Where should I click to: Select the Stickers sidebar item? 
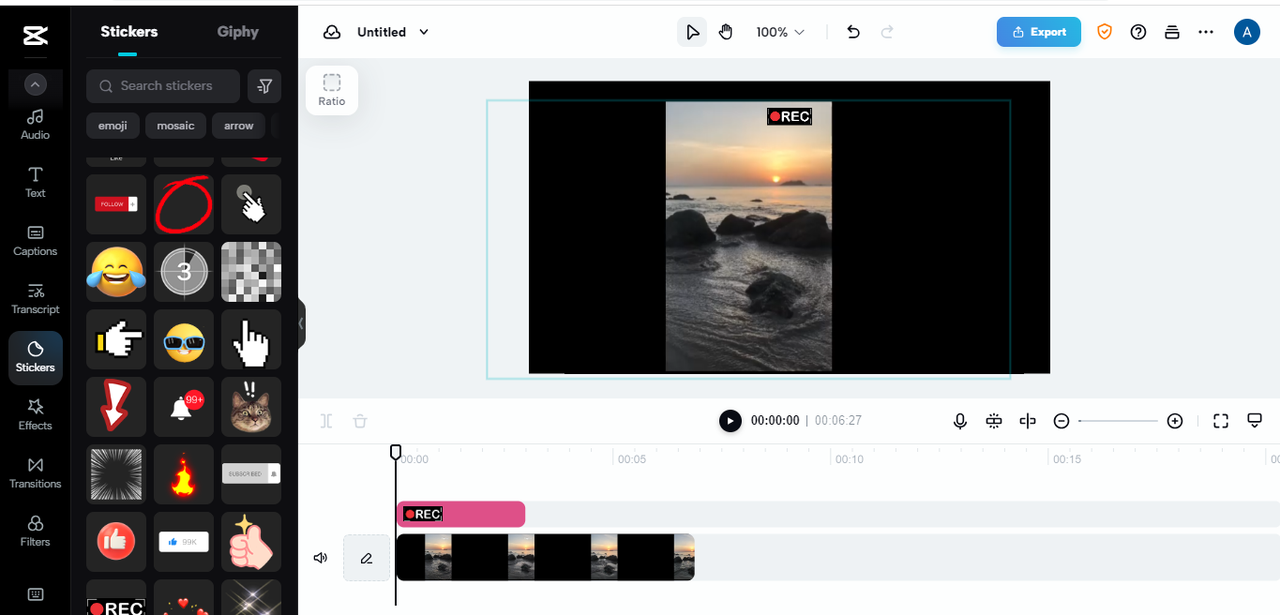[x=35, y=357]
